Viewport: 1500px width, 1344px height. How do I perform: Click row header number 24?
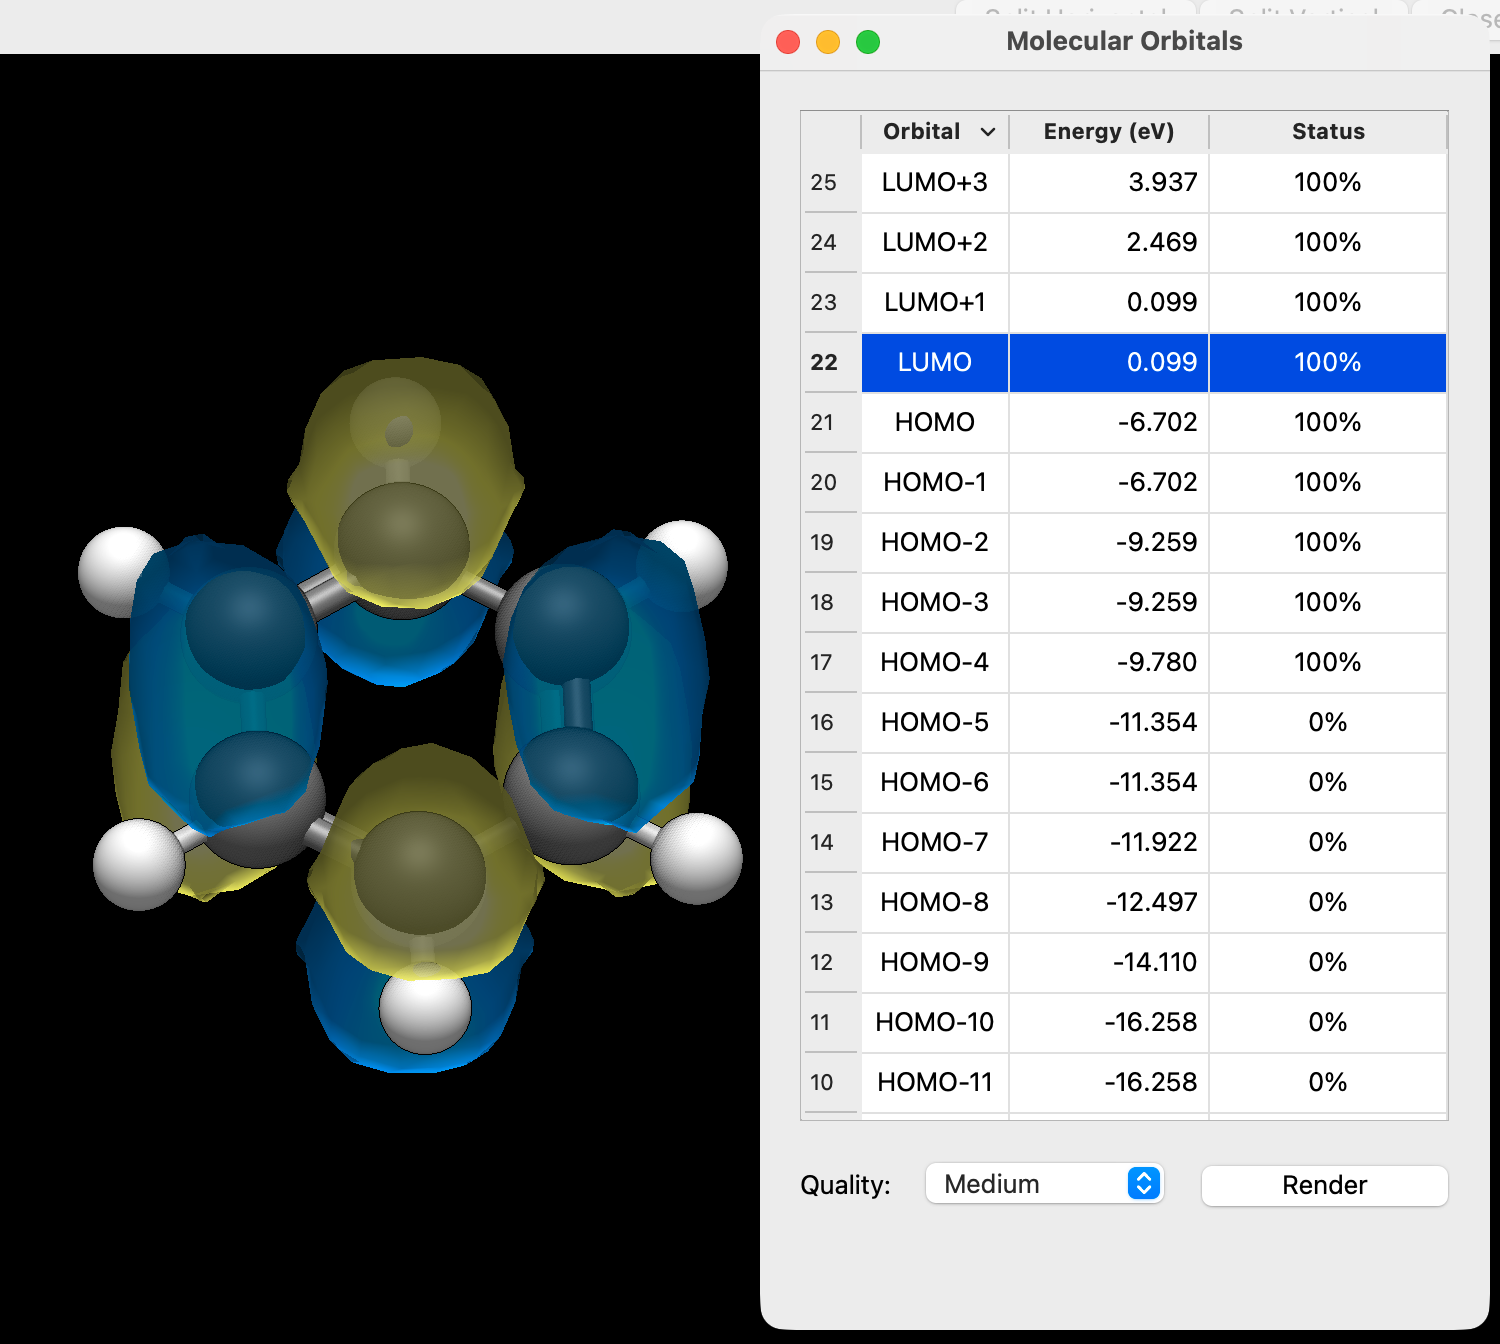coord(824,242)
